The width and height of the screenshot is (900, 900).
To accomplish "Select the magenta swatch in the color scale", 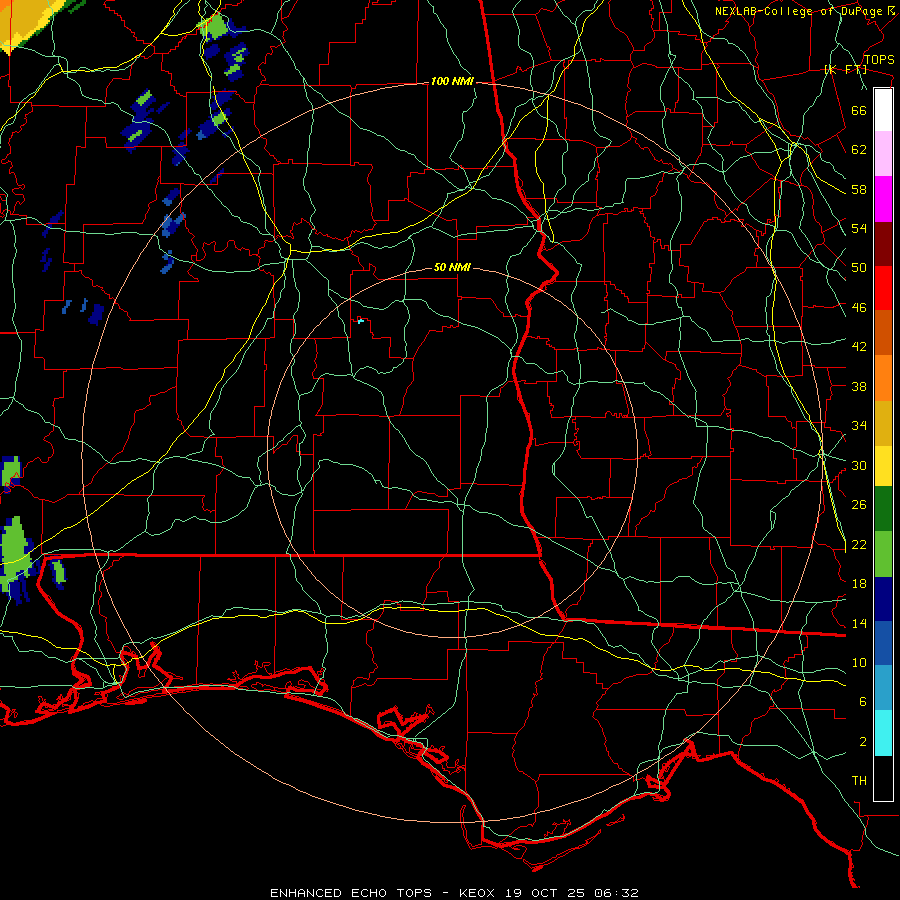I will tap(883, 199).
